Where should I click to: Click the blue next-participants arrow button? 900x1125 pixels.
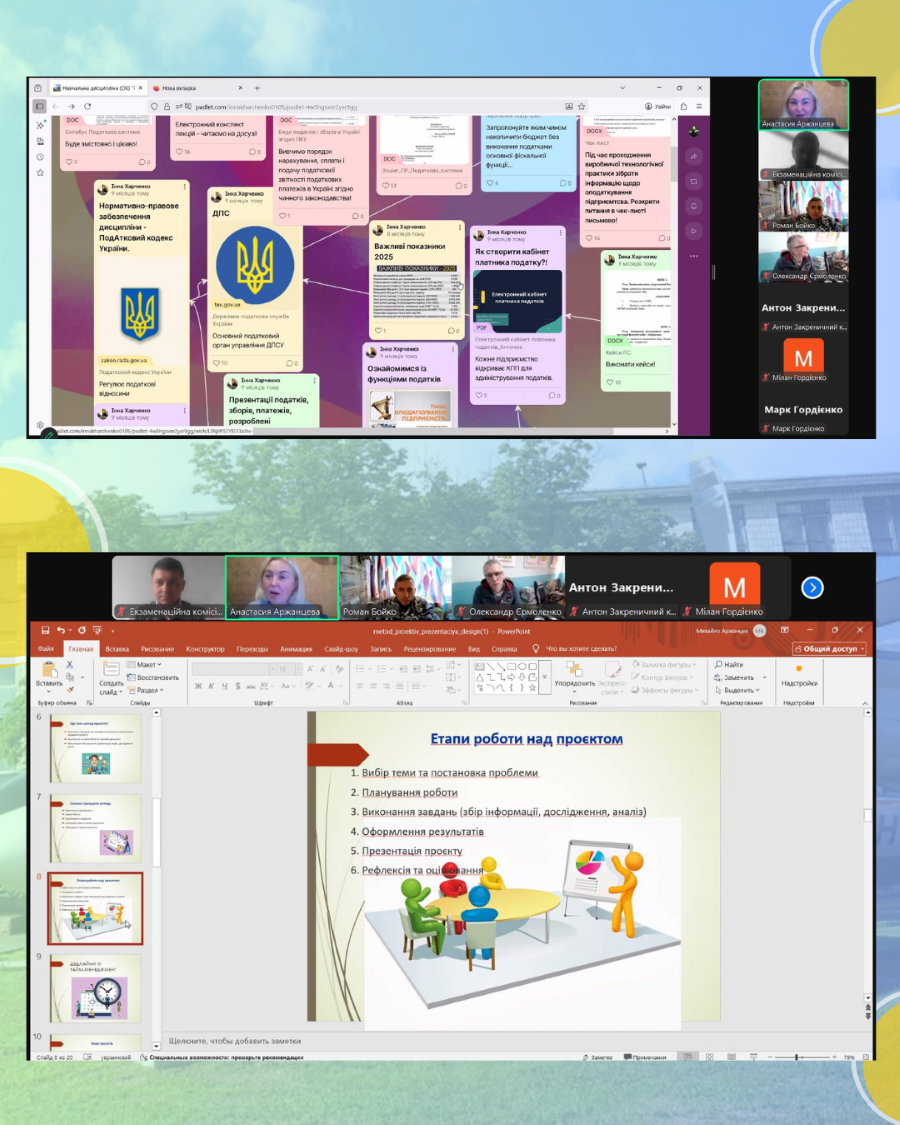tap(812, 588)
